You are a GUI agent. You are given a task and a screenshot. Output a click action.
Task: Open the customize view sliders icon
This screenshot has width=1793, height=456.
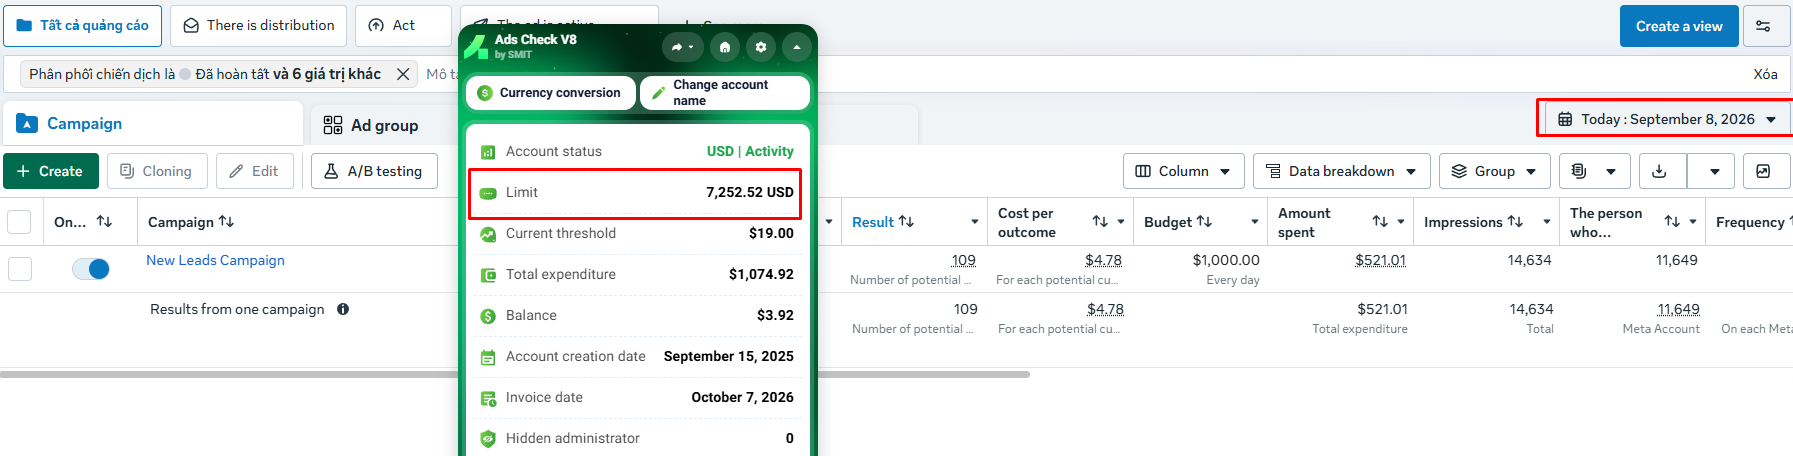(1766, 26)
